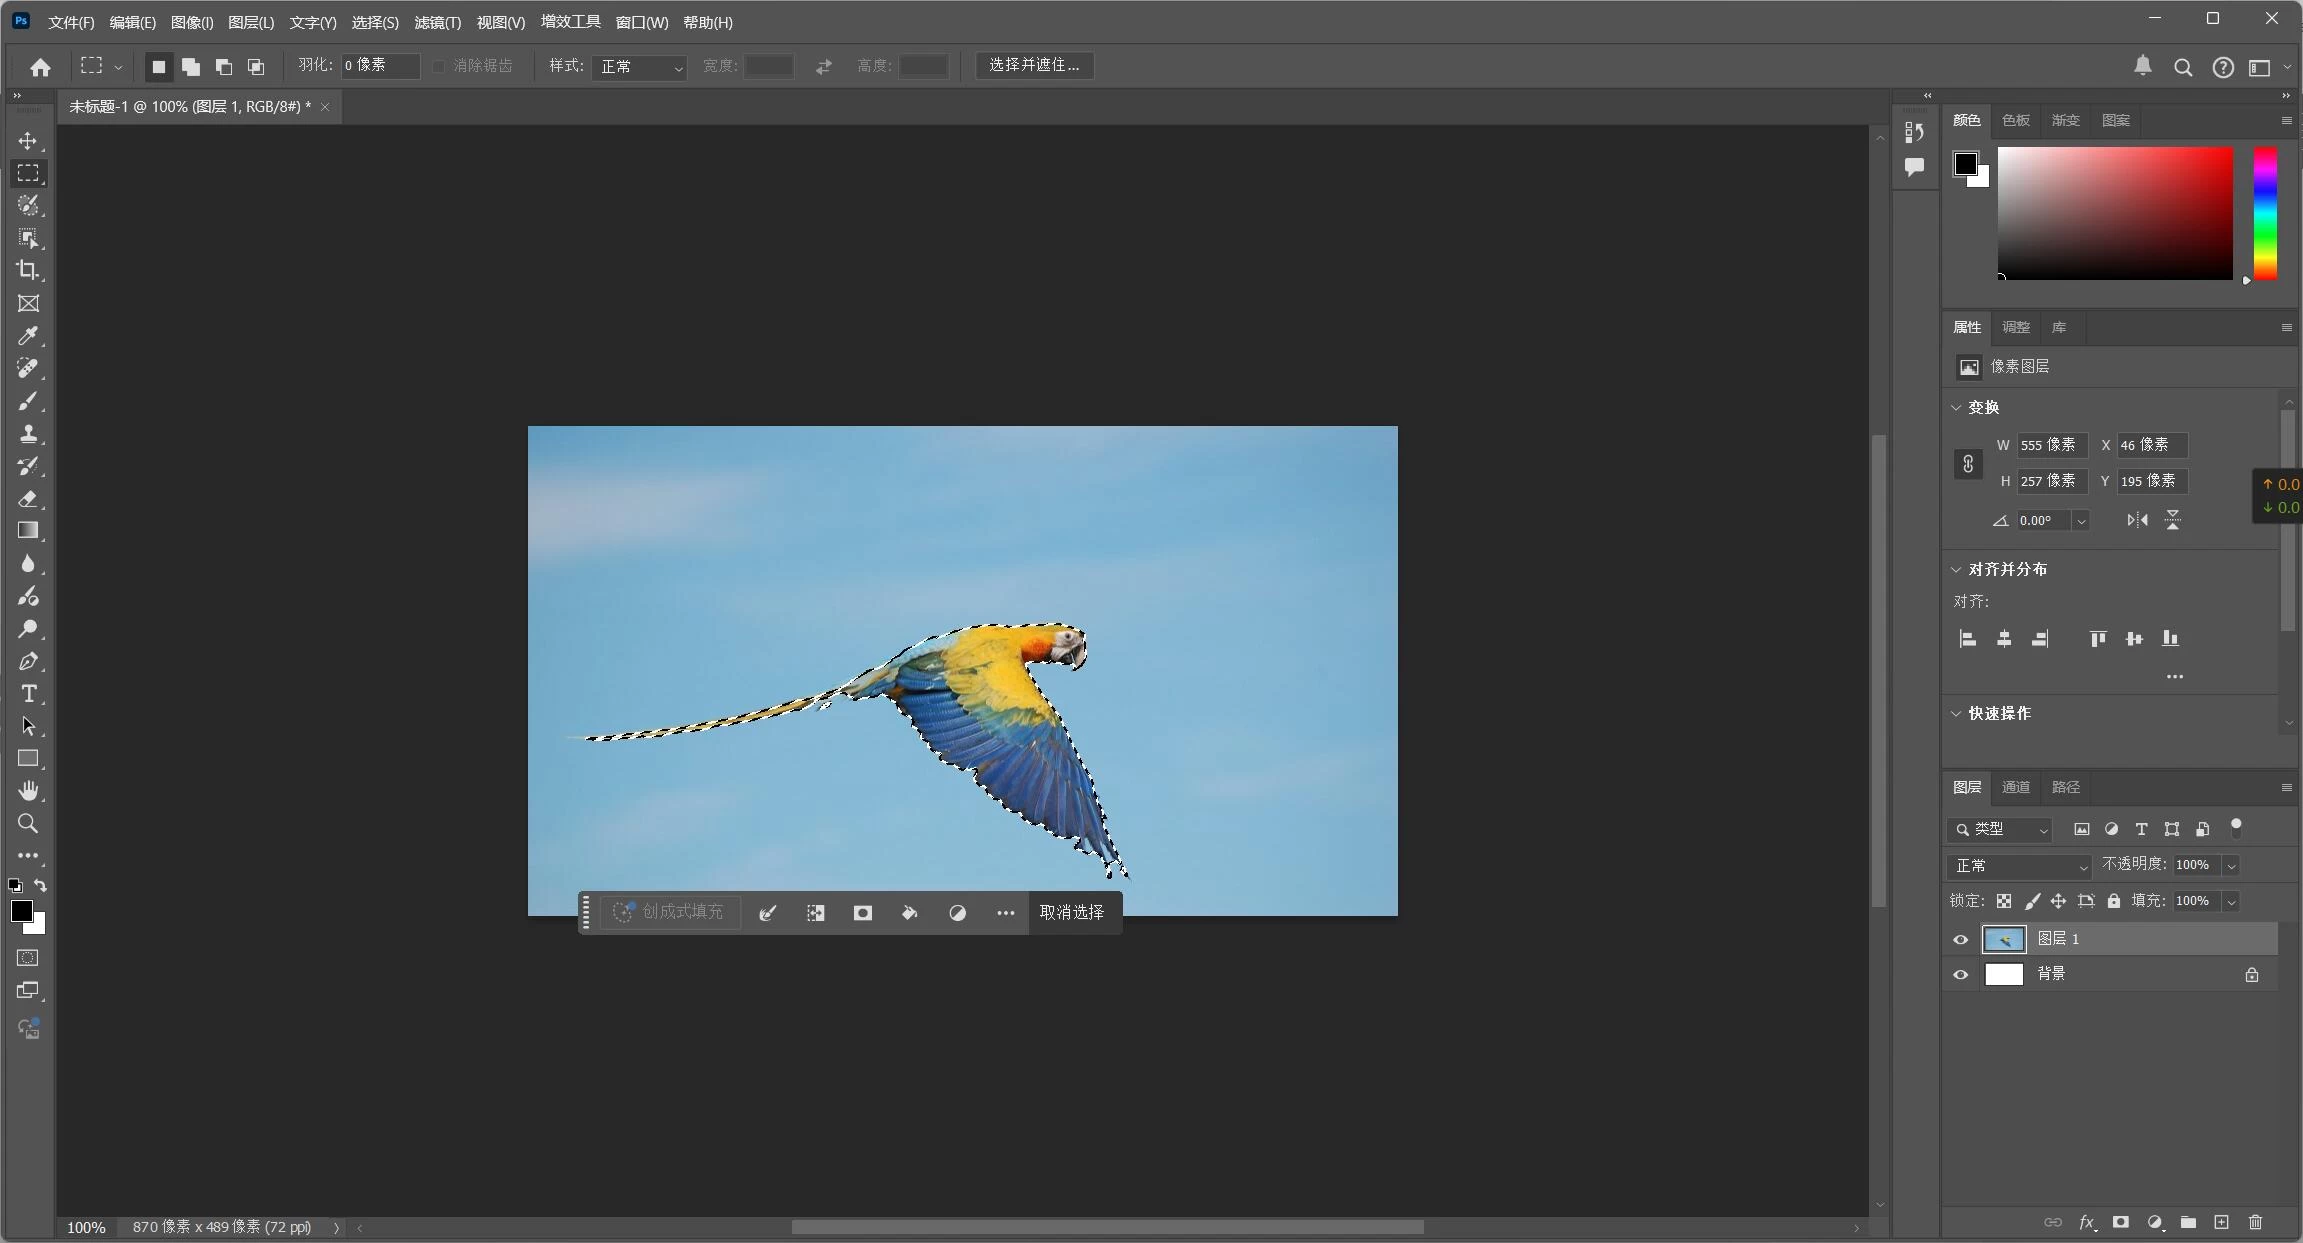Image resolution: width=2303 pixels, height=1243 pixels.
Task: Select the Hand tool
Action: [x=28, y=791]
